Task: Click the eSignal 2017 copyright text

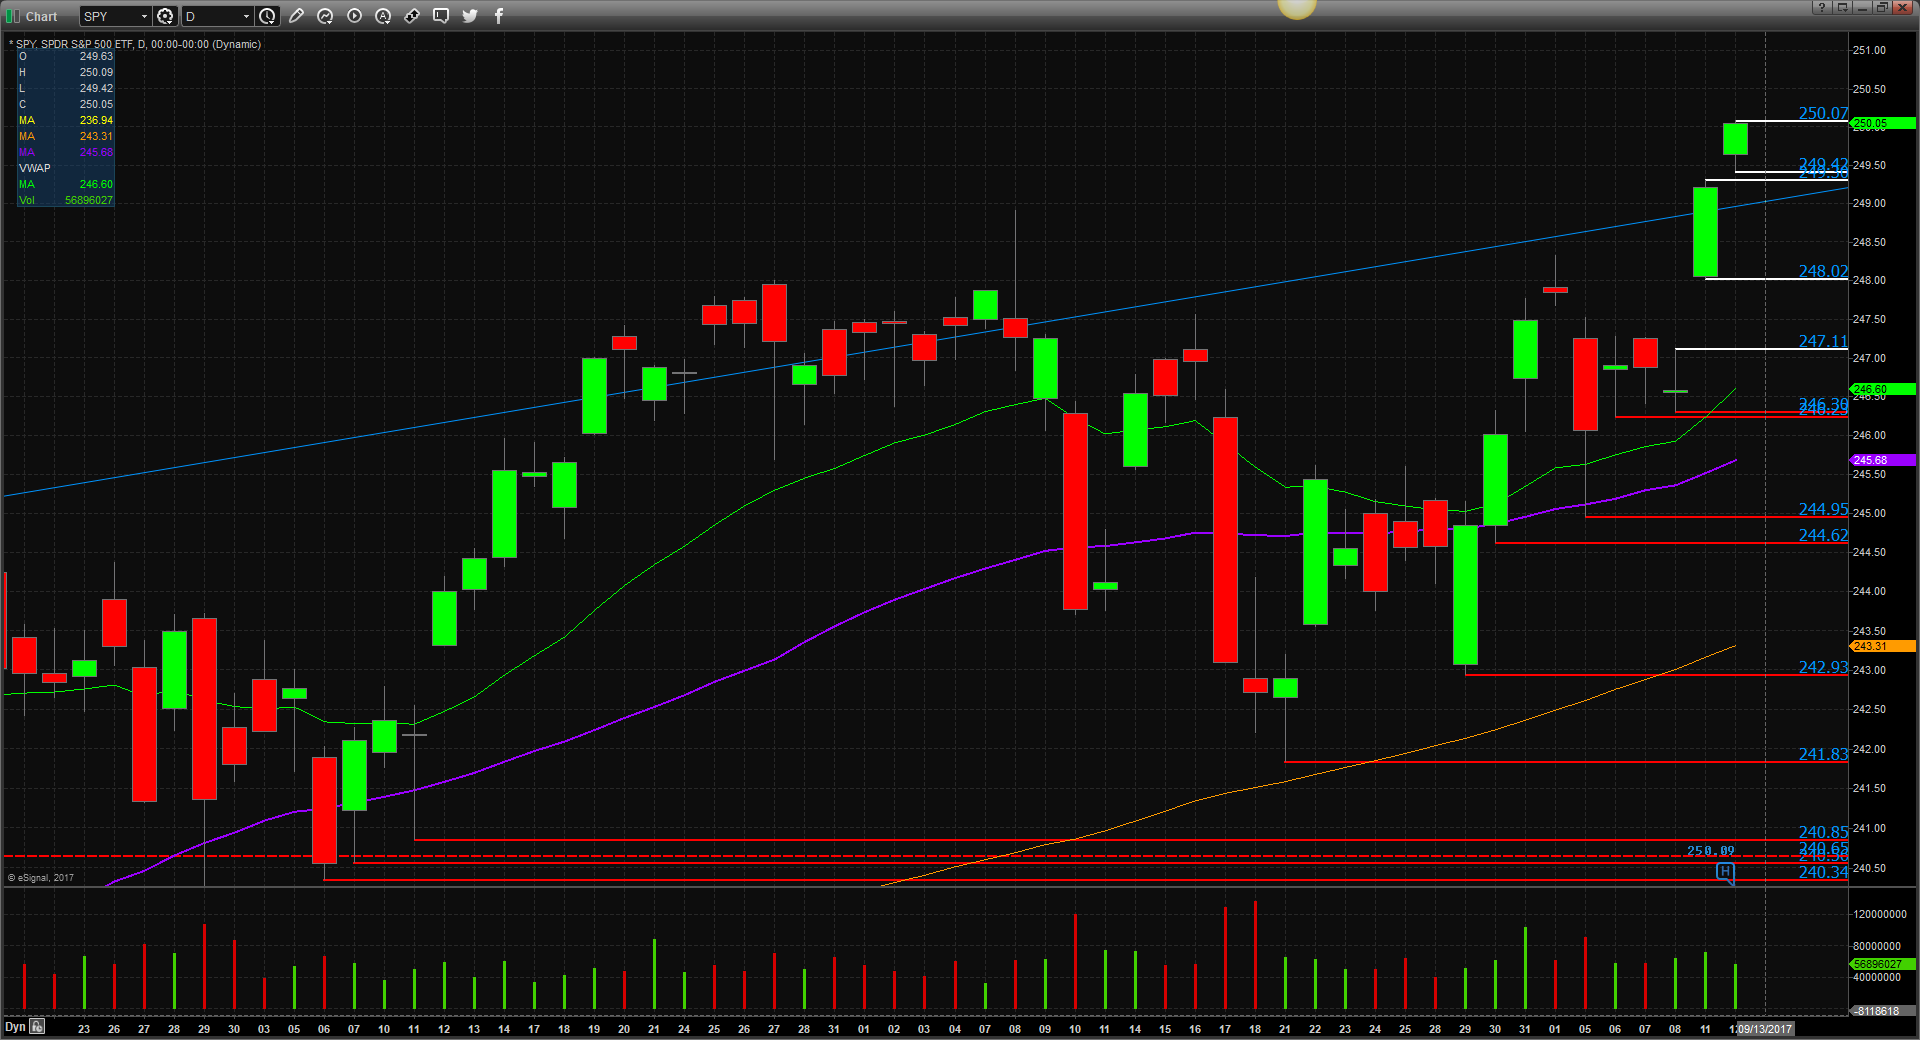Action: (x=41, y=878)
